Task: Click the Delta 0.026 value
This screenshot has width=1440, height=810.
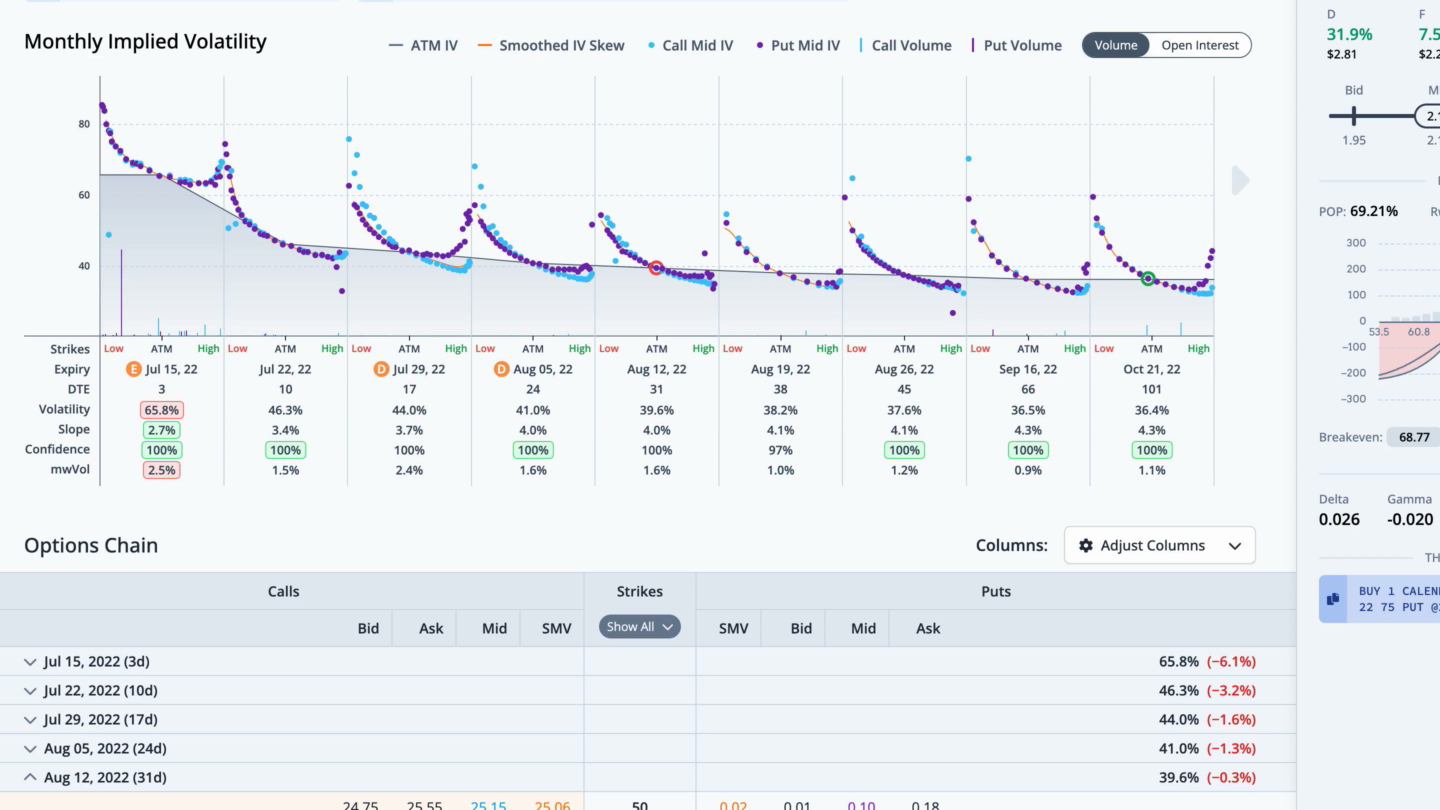Action: (x=1339, y=519)
